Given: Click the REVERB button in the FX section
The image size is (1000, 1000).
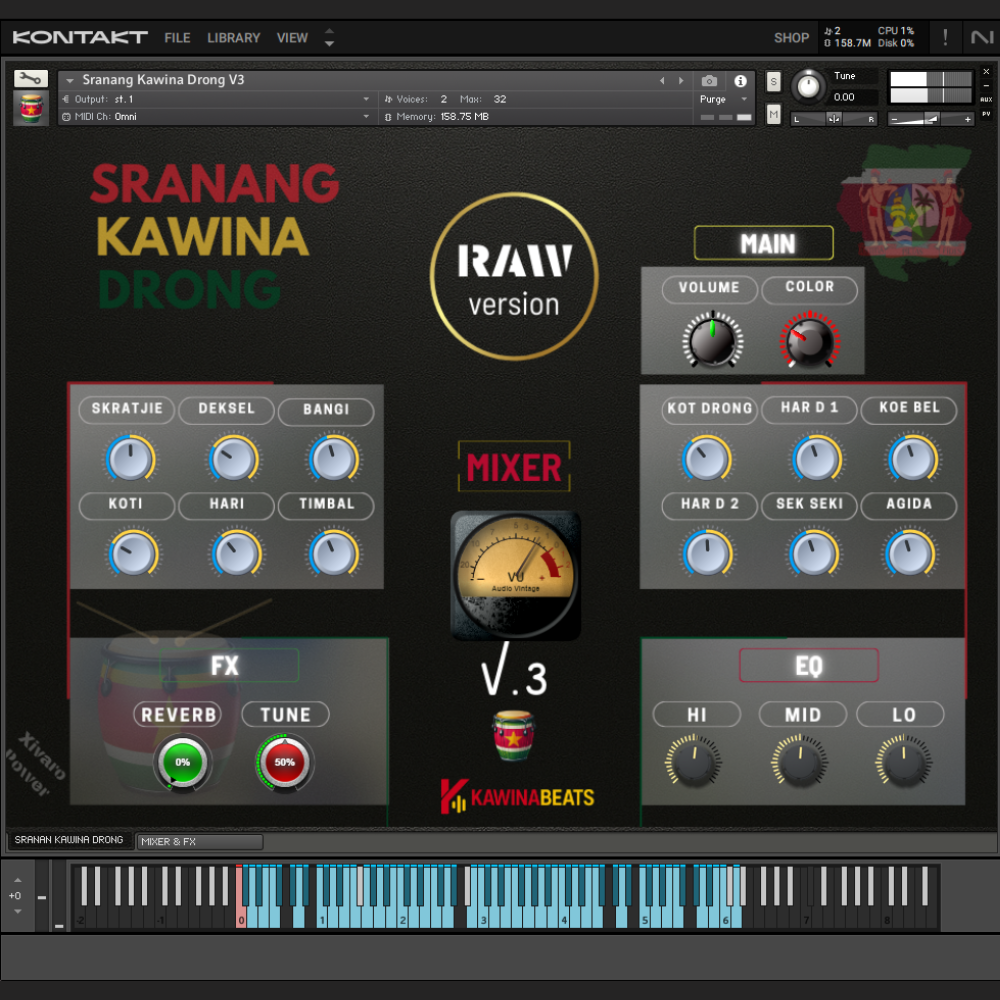Looking at the screenshot, I should tap(179, 714).
